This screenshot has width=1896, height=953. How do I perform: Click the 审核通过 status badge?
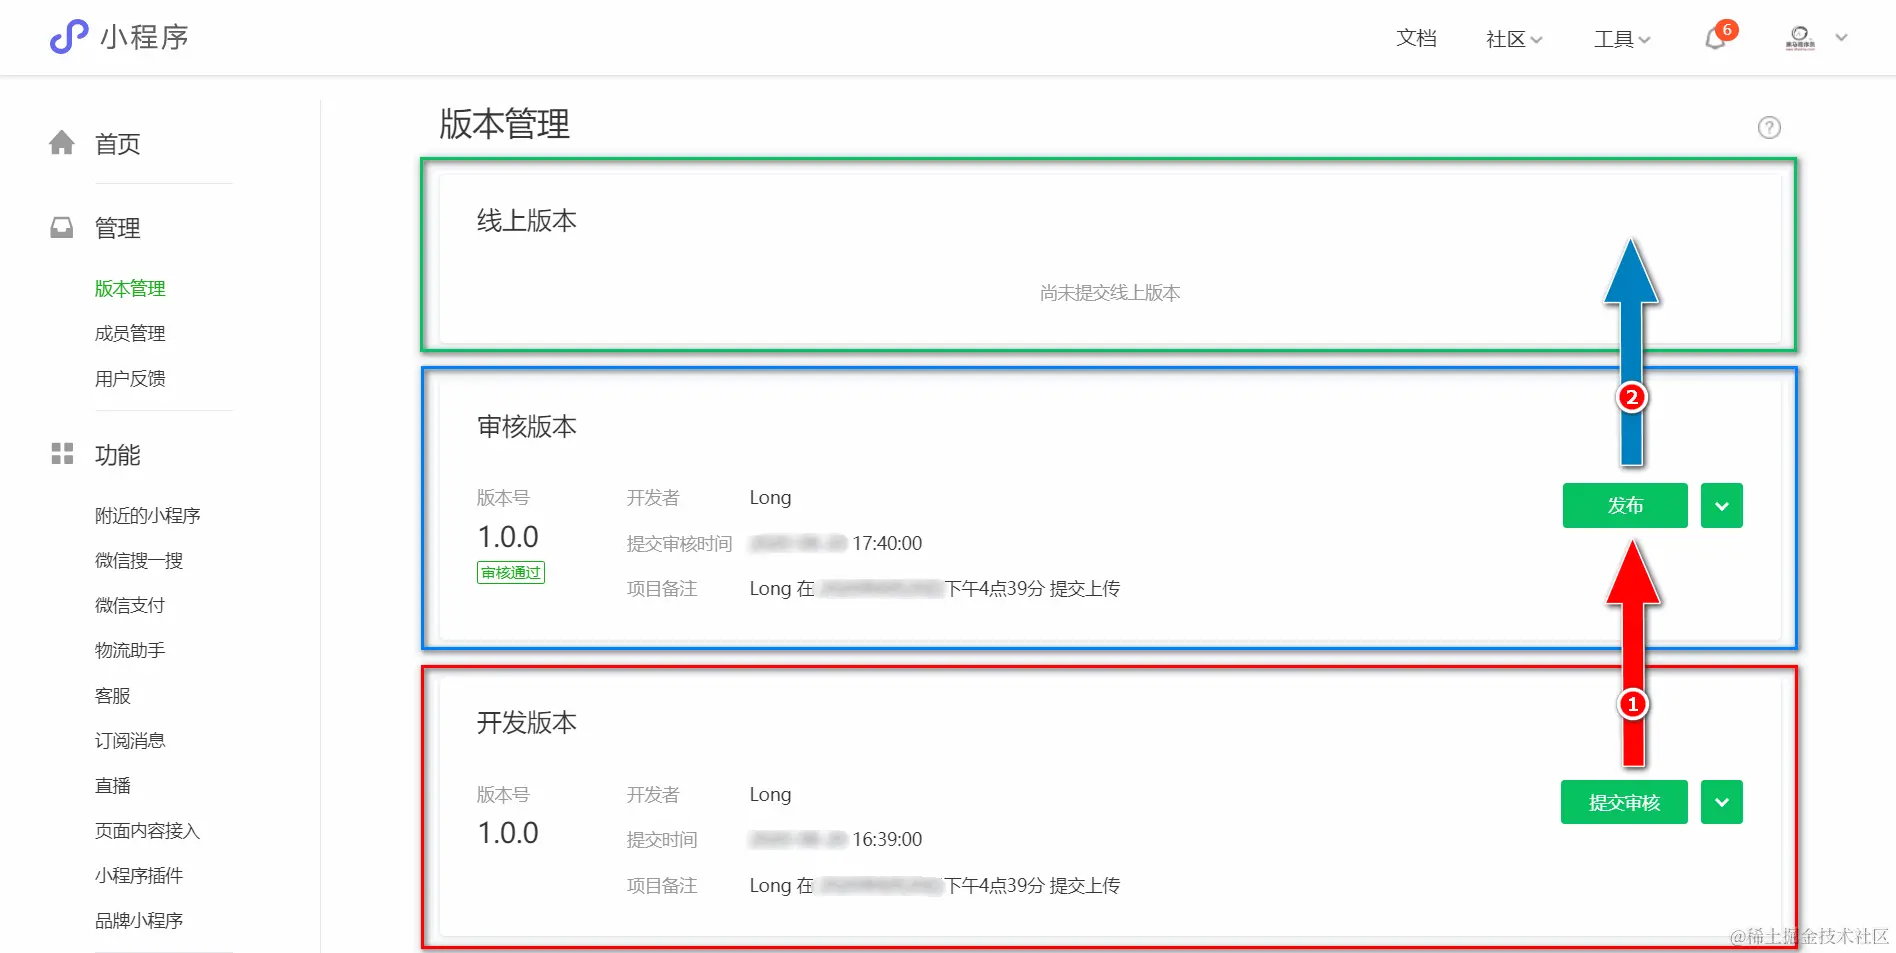(511, 573)
